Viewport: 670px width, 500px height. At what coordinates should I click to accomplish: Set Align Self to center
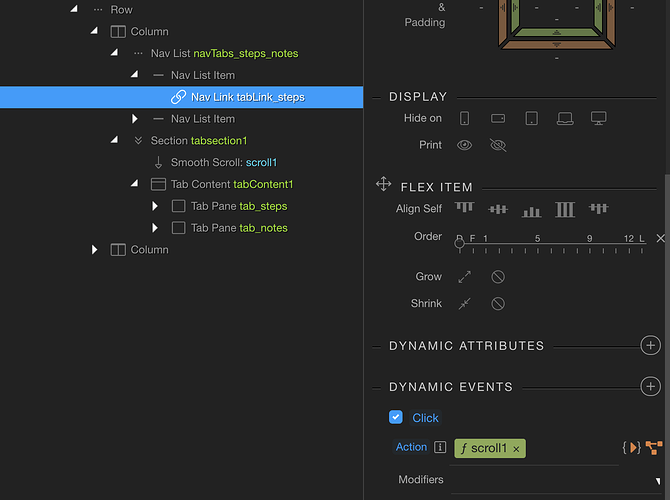pyautogui.click(x=498, y=209)
